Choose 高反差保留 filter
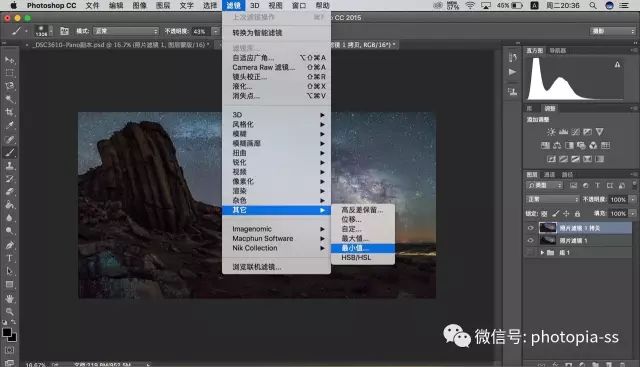Viewport: 640px width, 367px height. [x=362, y=210]
